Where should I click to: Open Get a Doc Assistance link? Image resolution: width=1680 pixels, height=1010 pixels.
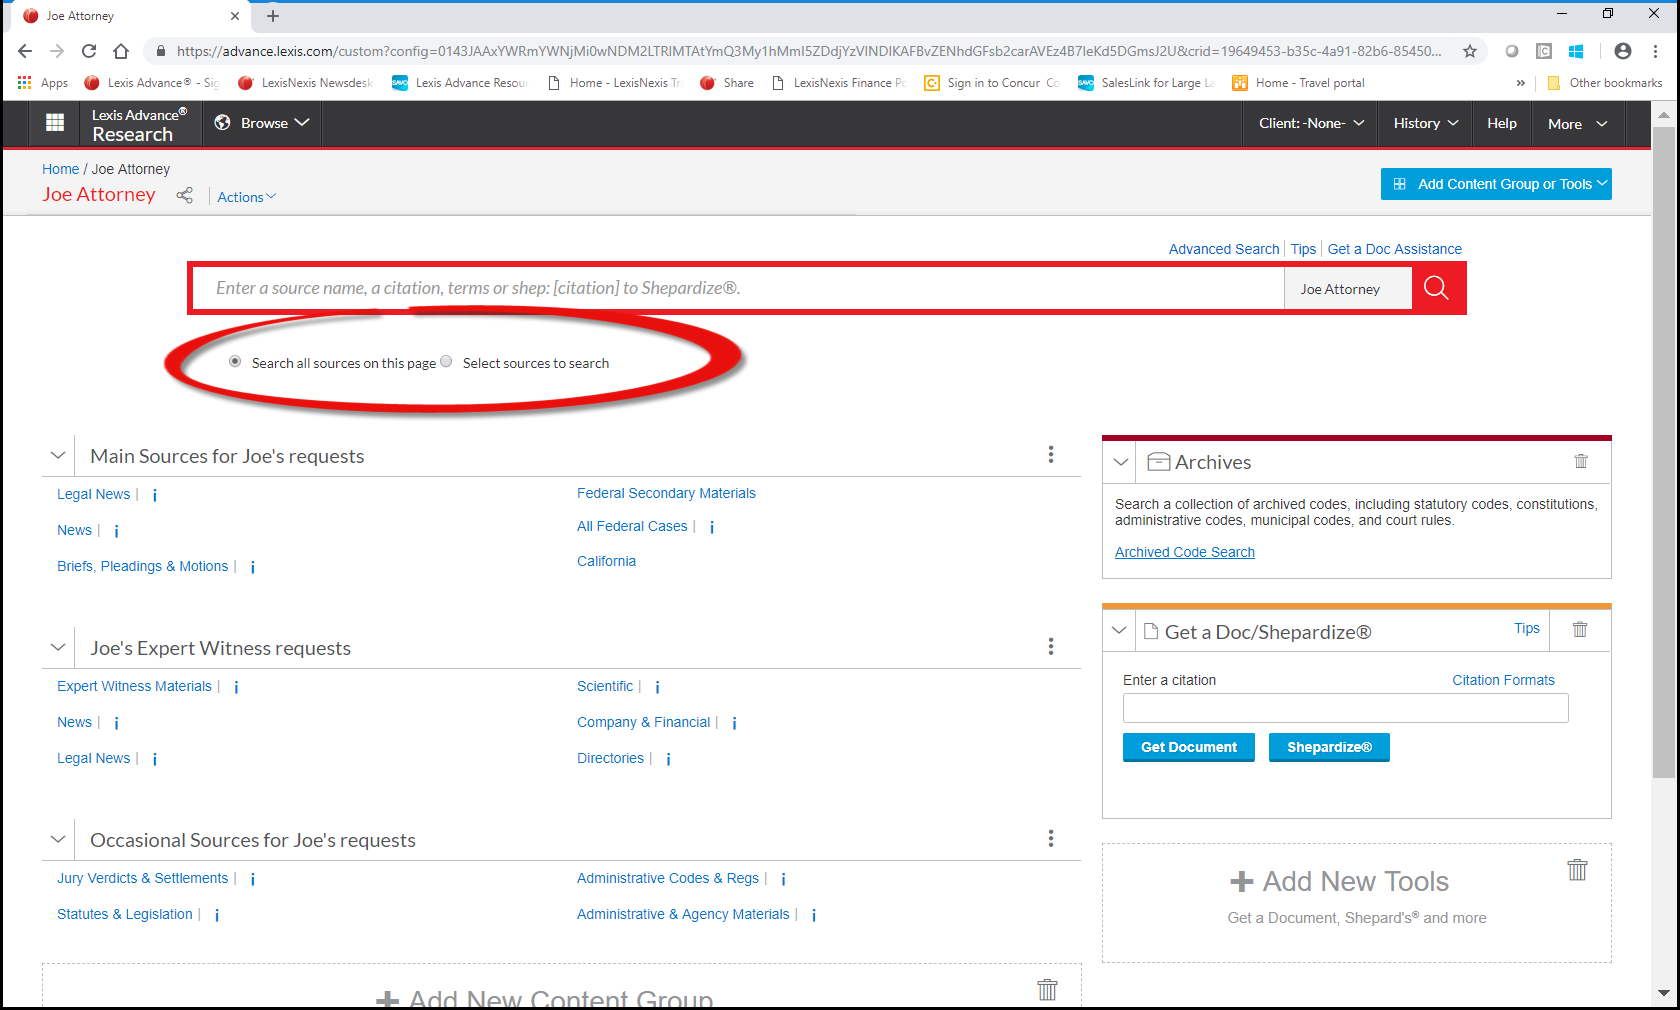pyautogui.click(x=1394, y=249)
